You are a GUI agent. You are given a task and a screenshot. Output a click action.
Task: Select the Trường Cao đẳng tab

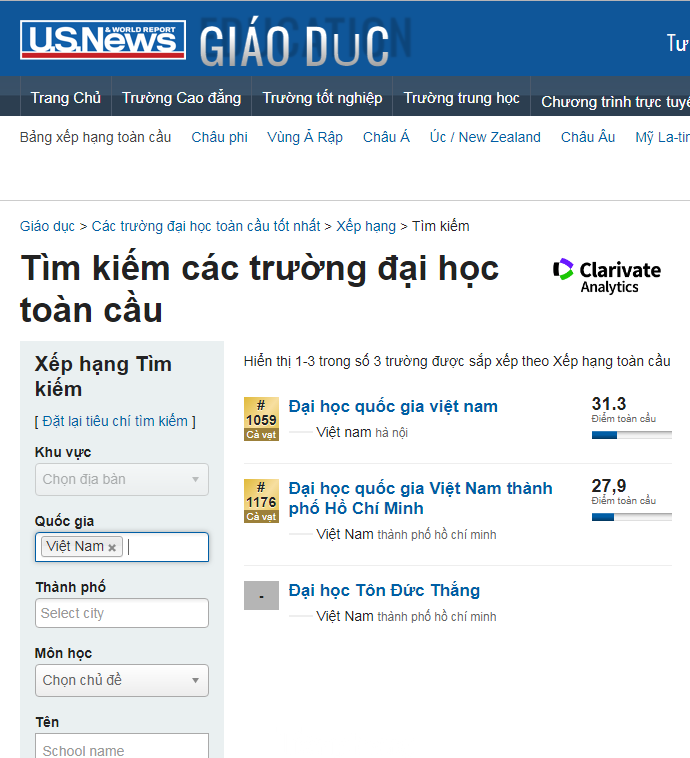pos(181,98)
